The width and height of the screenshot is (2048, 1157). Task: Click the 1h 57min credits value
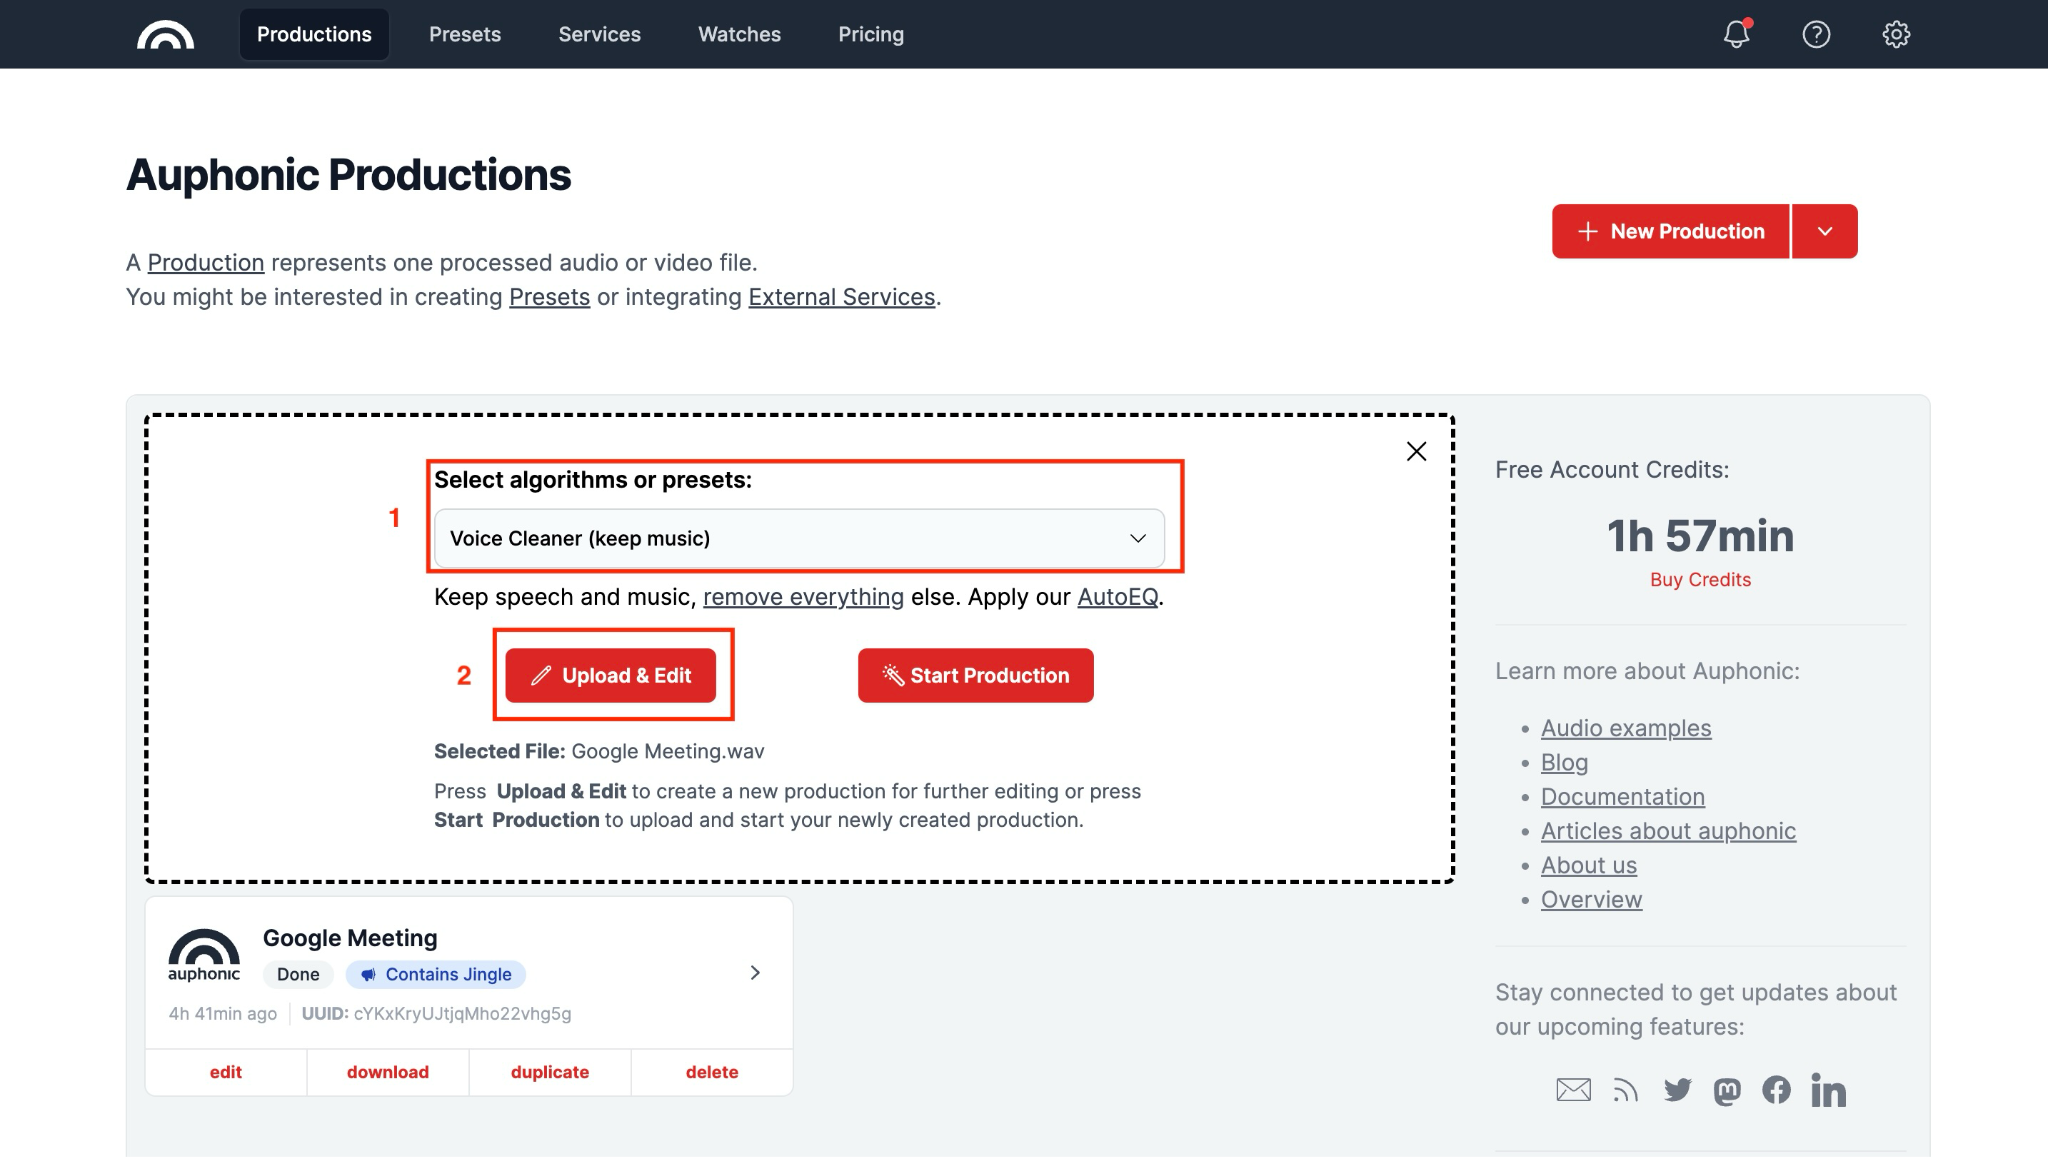(x=1700, y=536)
